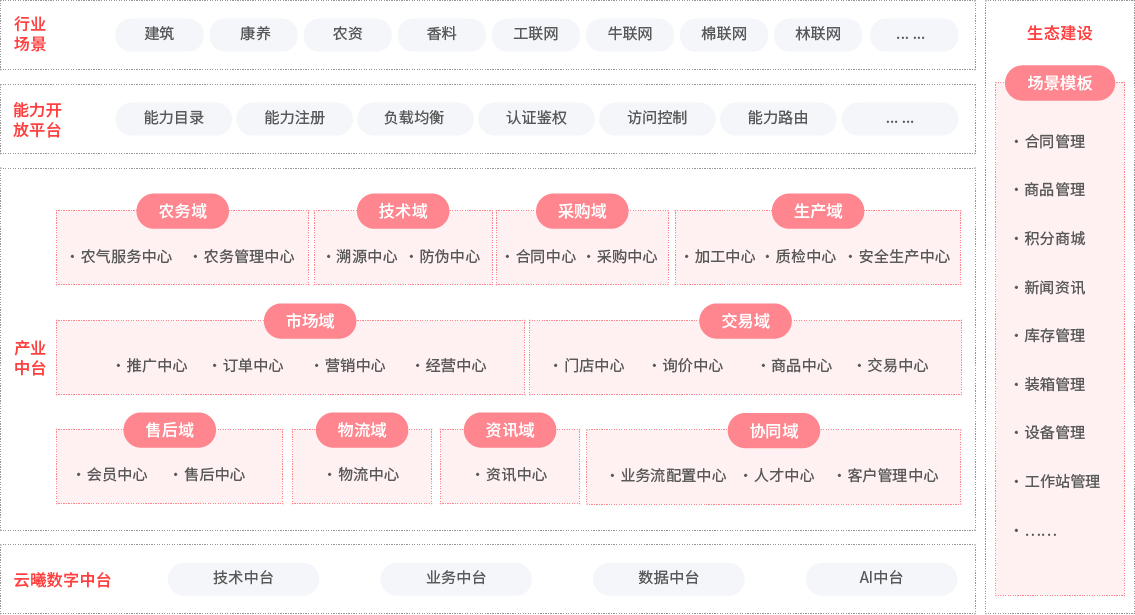Click the 建筑 industry scenario pill

[159, 34]
